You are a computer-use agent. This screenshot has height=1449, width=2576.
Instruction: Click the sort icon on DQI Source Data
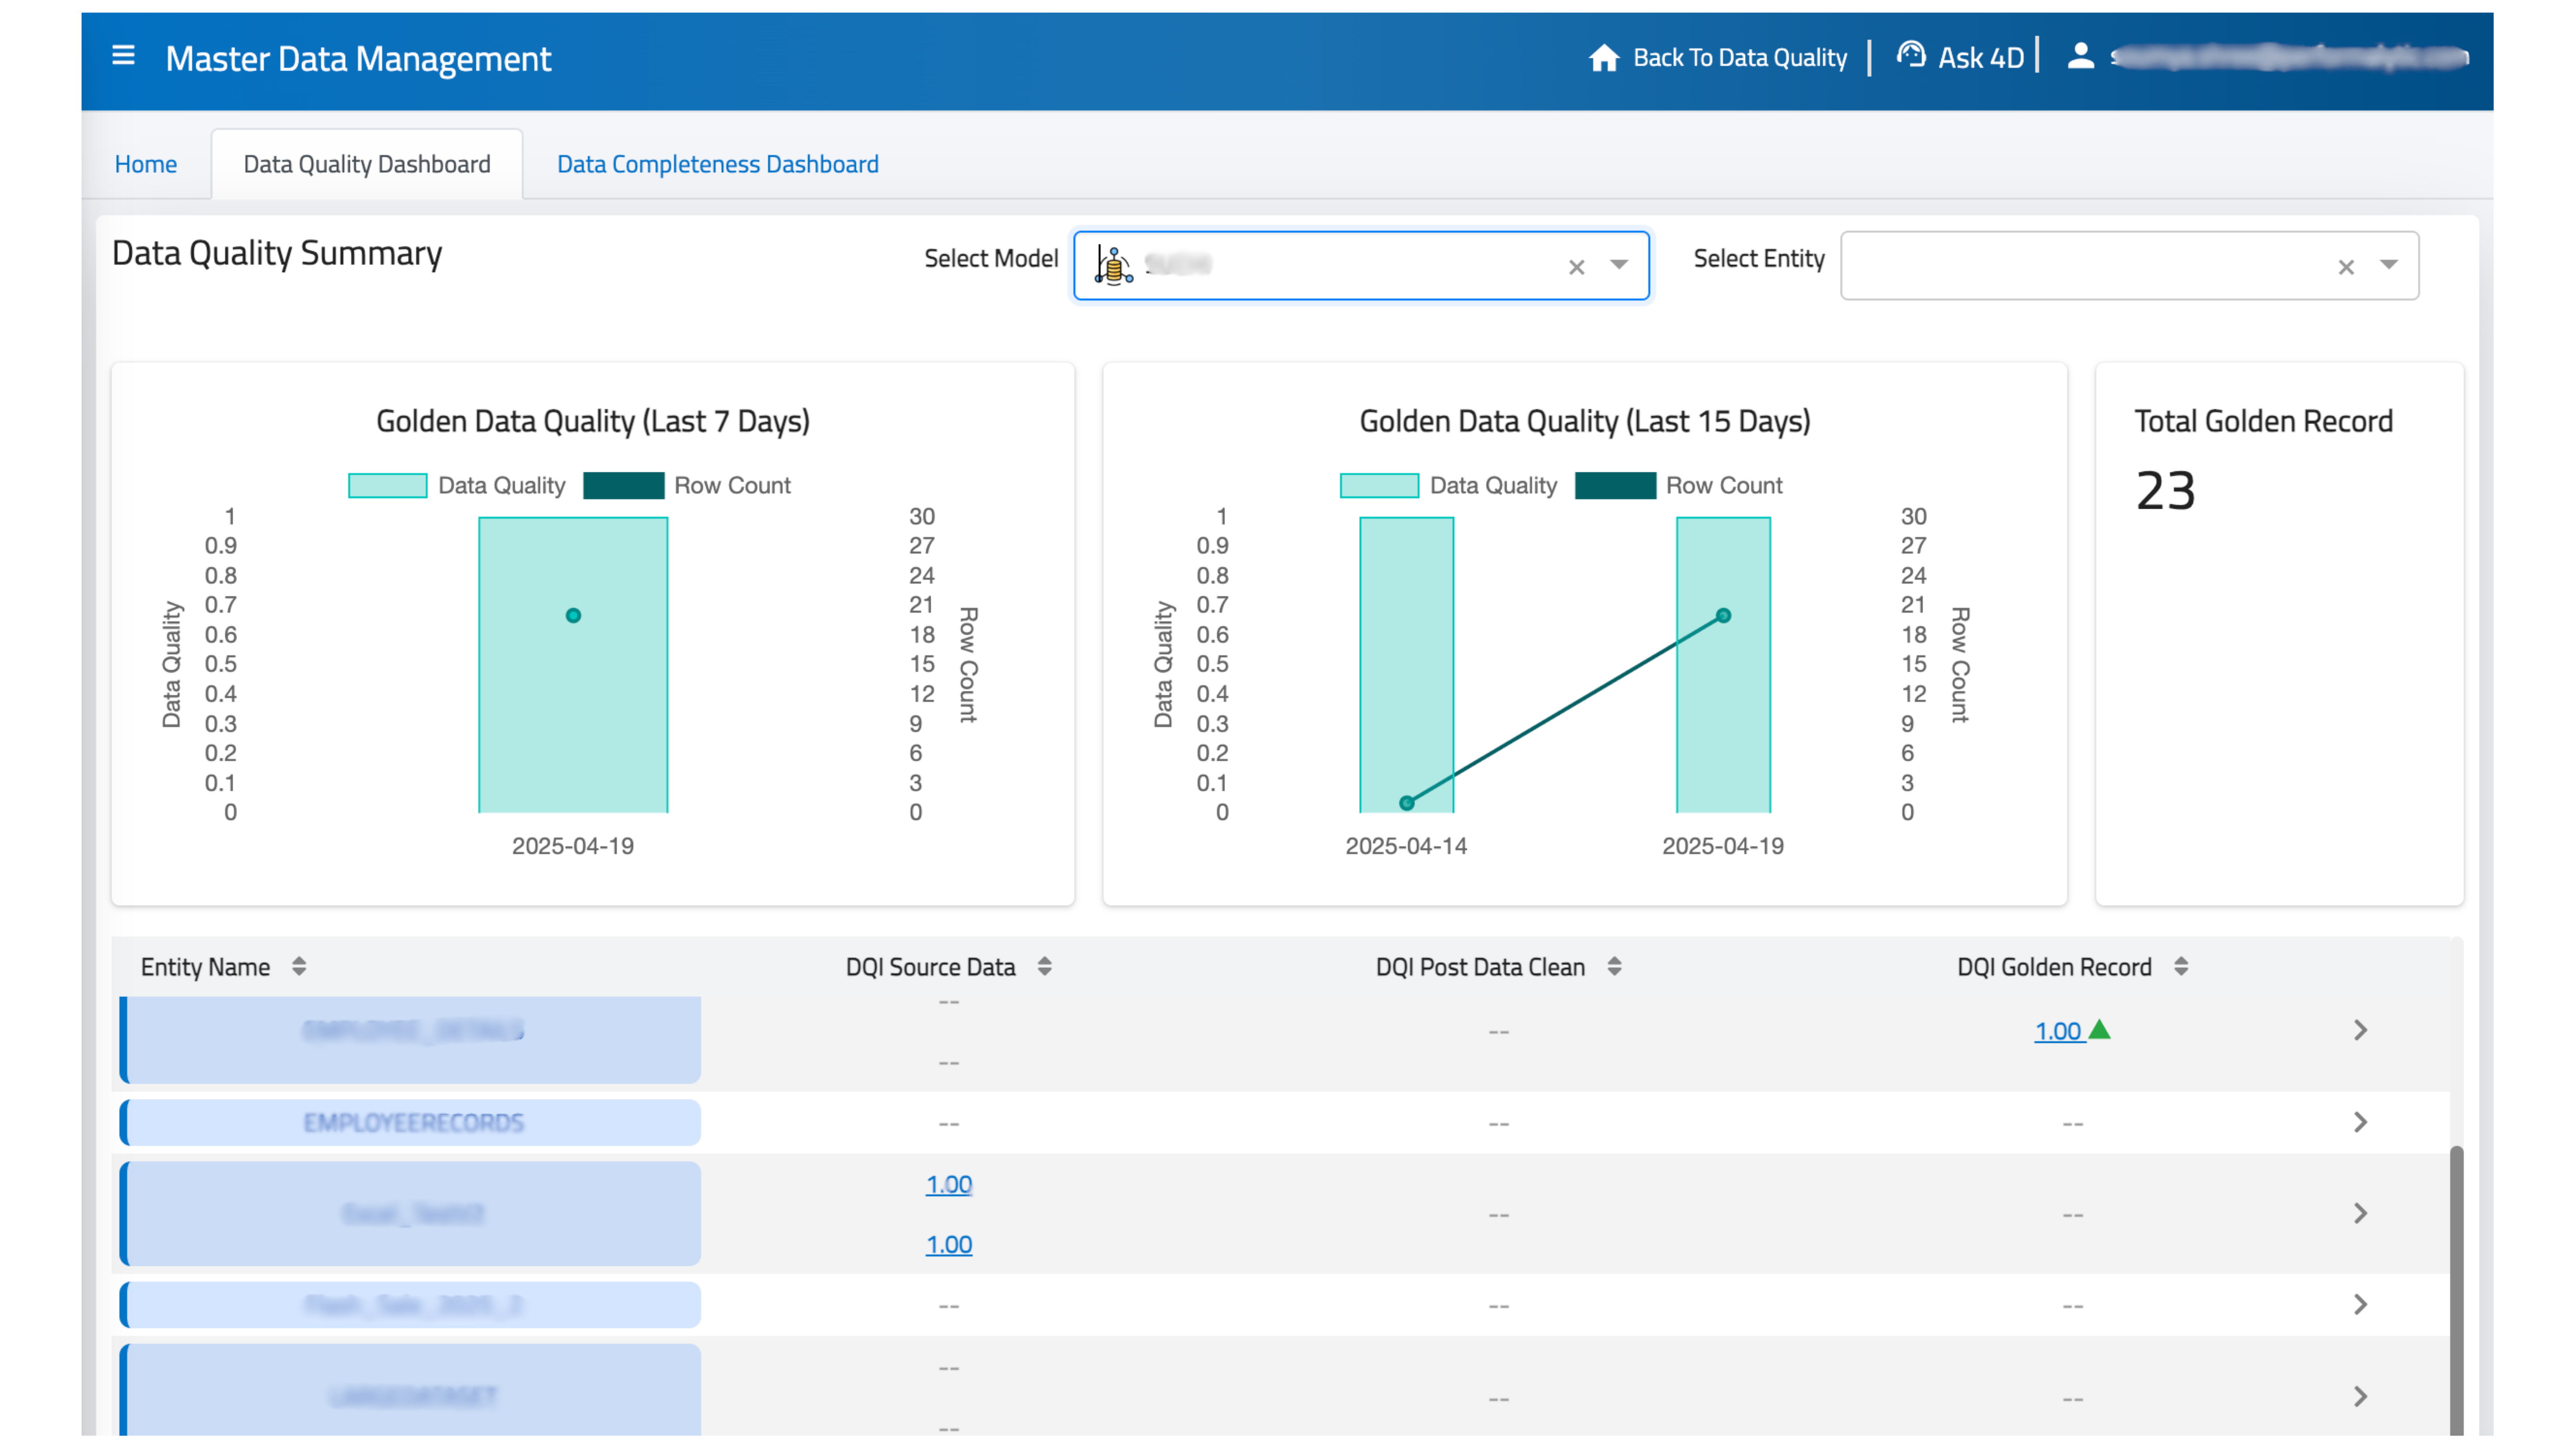pyautogui.click(x=1046, y=966)
